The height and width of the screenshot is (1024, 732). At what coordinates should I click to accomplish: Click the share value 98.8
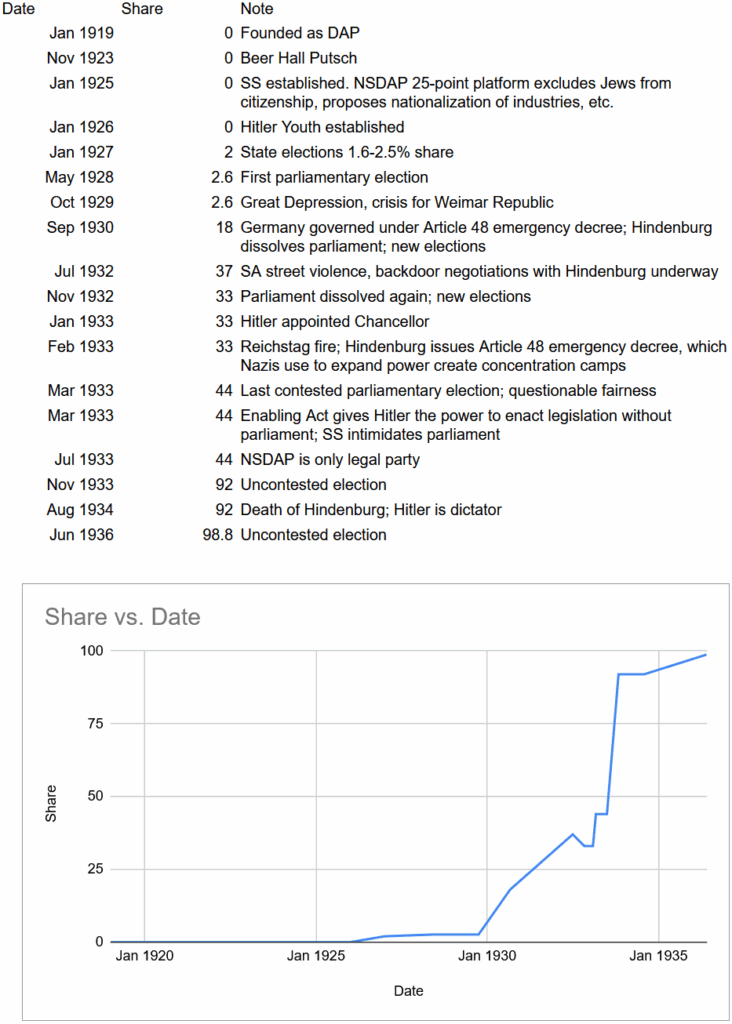217,535
